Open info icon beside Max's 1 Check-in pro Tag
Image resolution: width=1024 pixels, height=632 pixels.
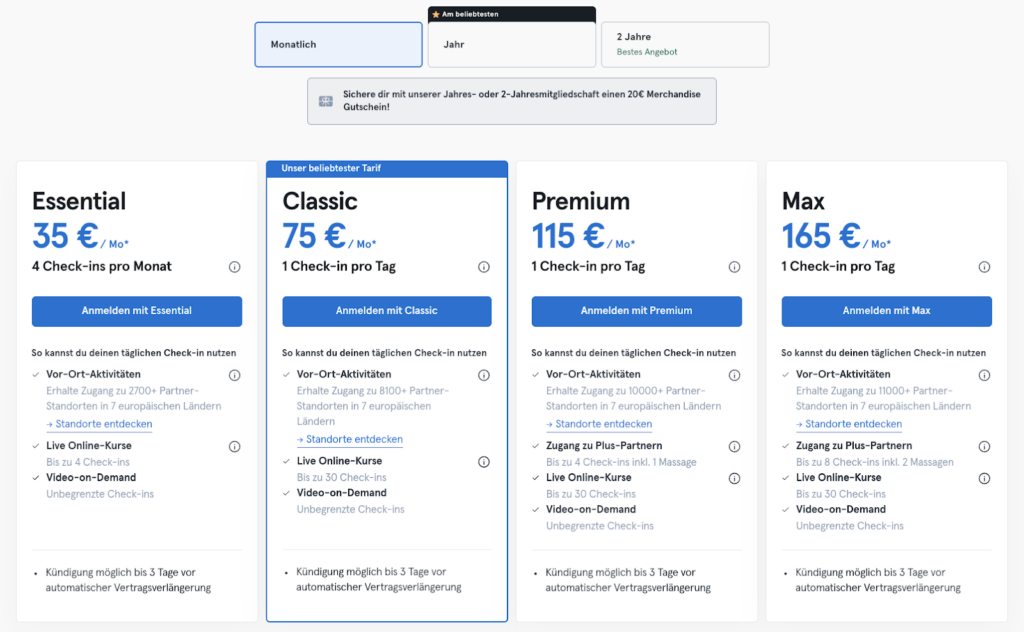tap(984, 267)
